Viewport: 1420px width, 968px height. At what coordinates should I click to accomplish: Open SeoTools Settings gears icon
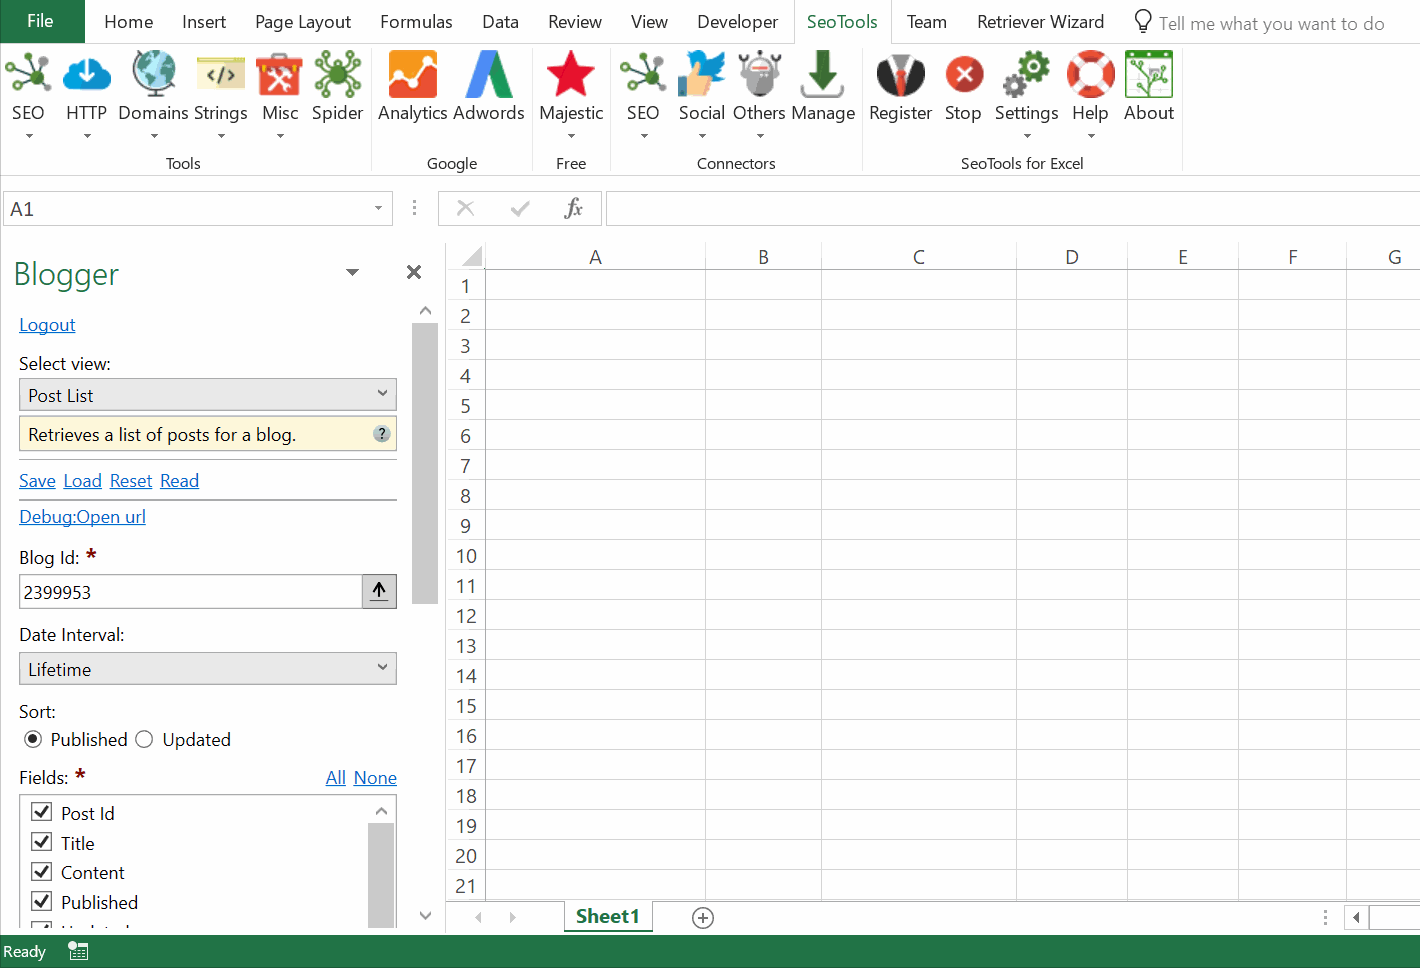(x=1027, y=75)
